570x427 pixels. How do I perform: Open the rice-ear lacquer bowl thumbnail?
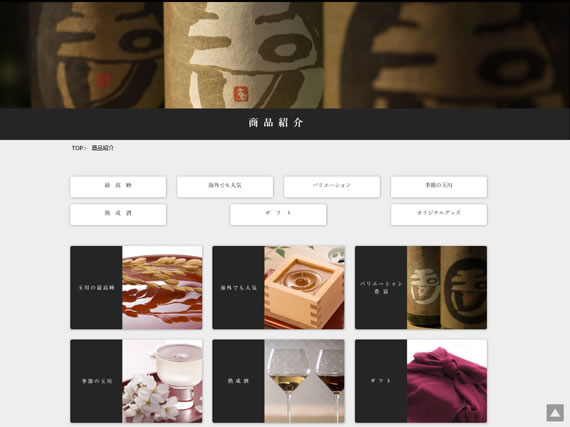162,287
